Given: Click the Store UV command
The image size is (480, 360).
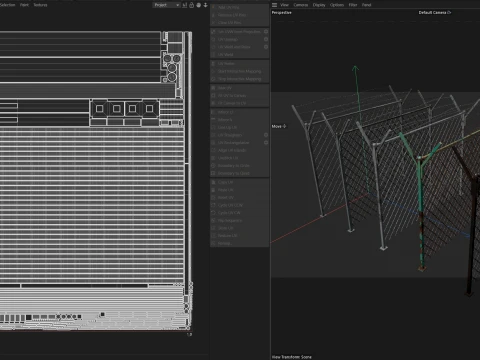Looking at the screenshot, I should [x=240, y=228].
